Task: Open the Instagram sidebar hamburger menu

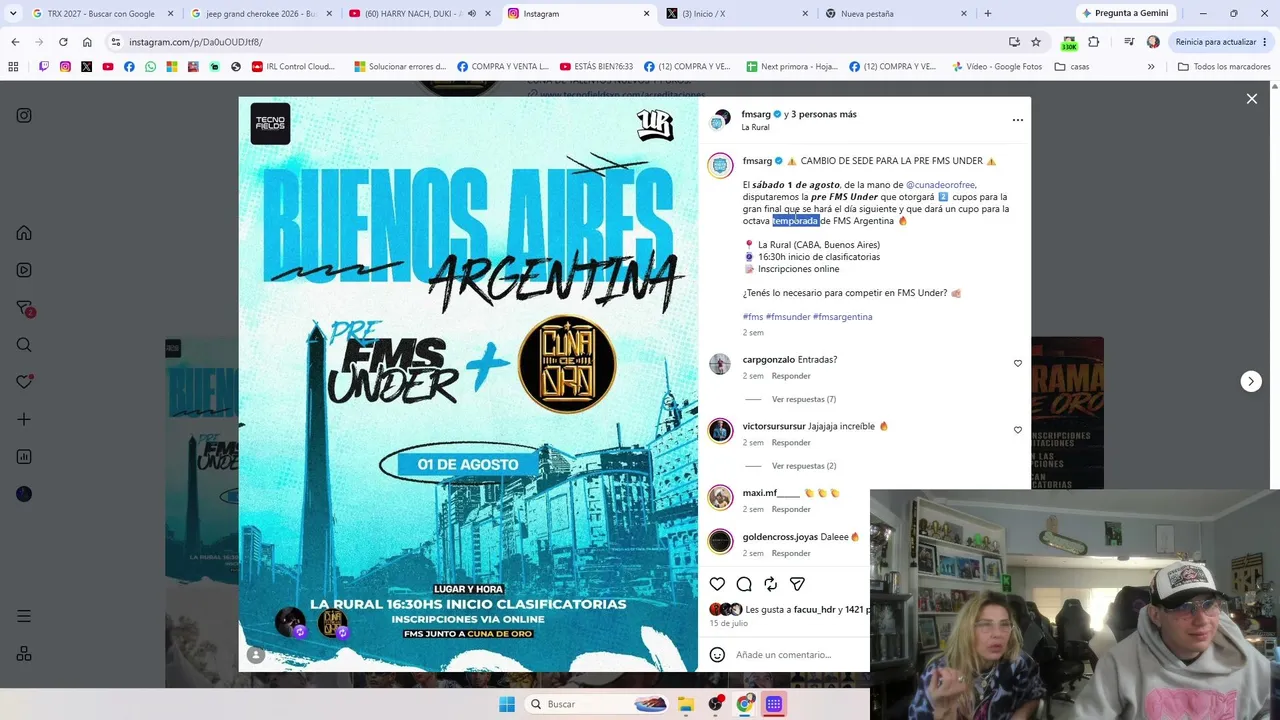Action: 24,616
